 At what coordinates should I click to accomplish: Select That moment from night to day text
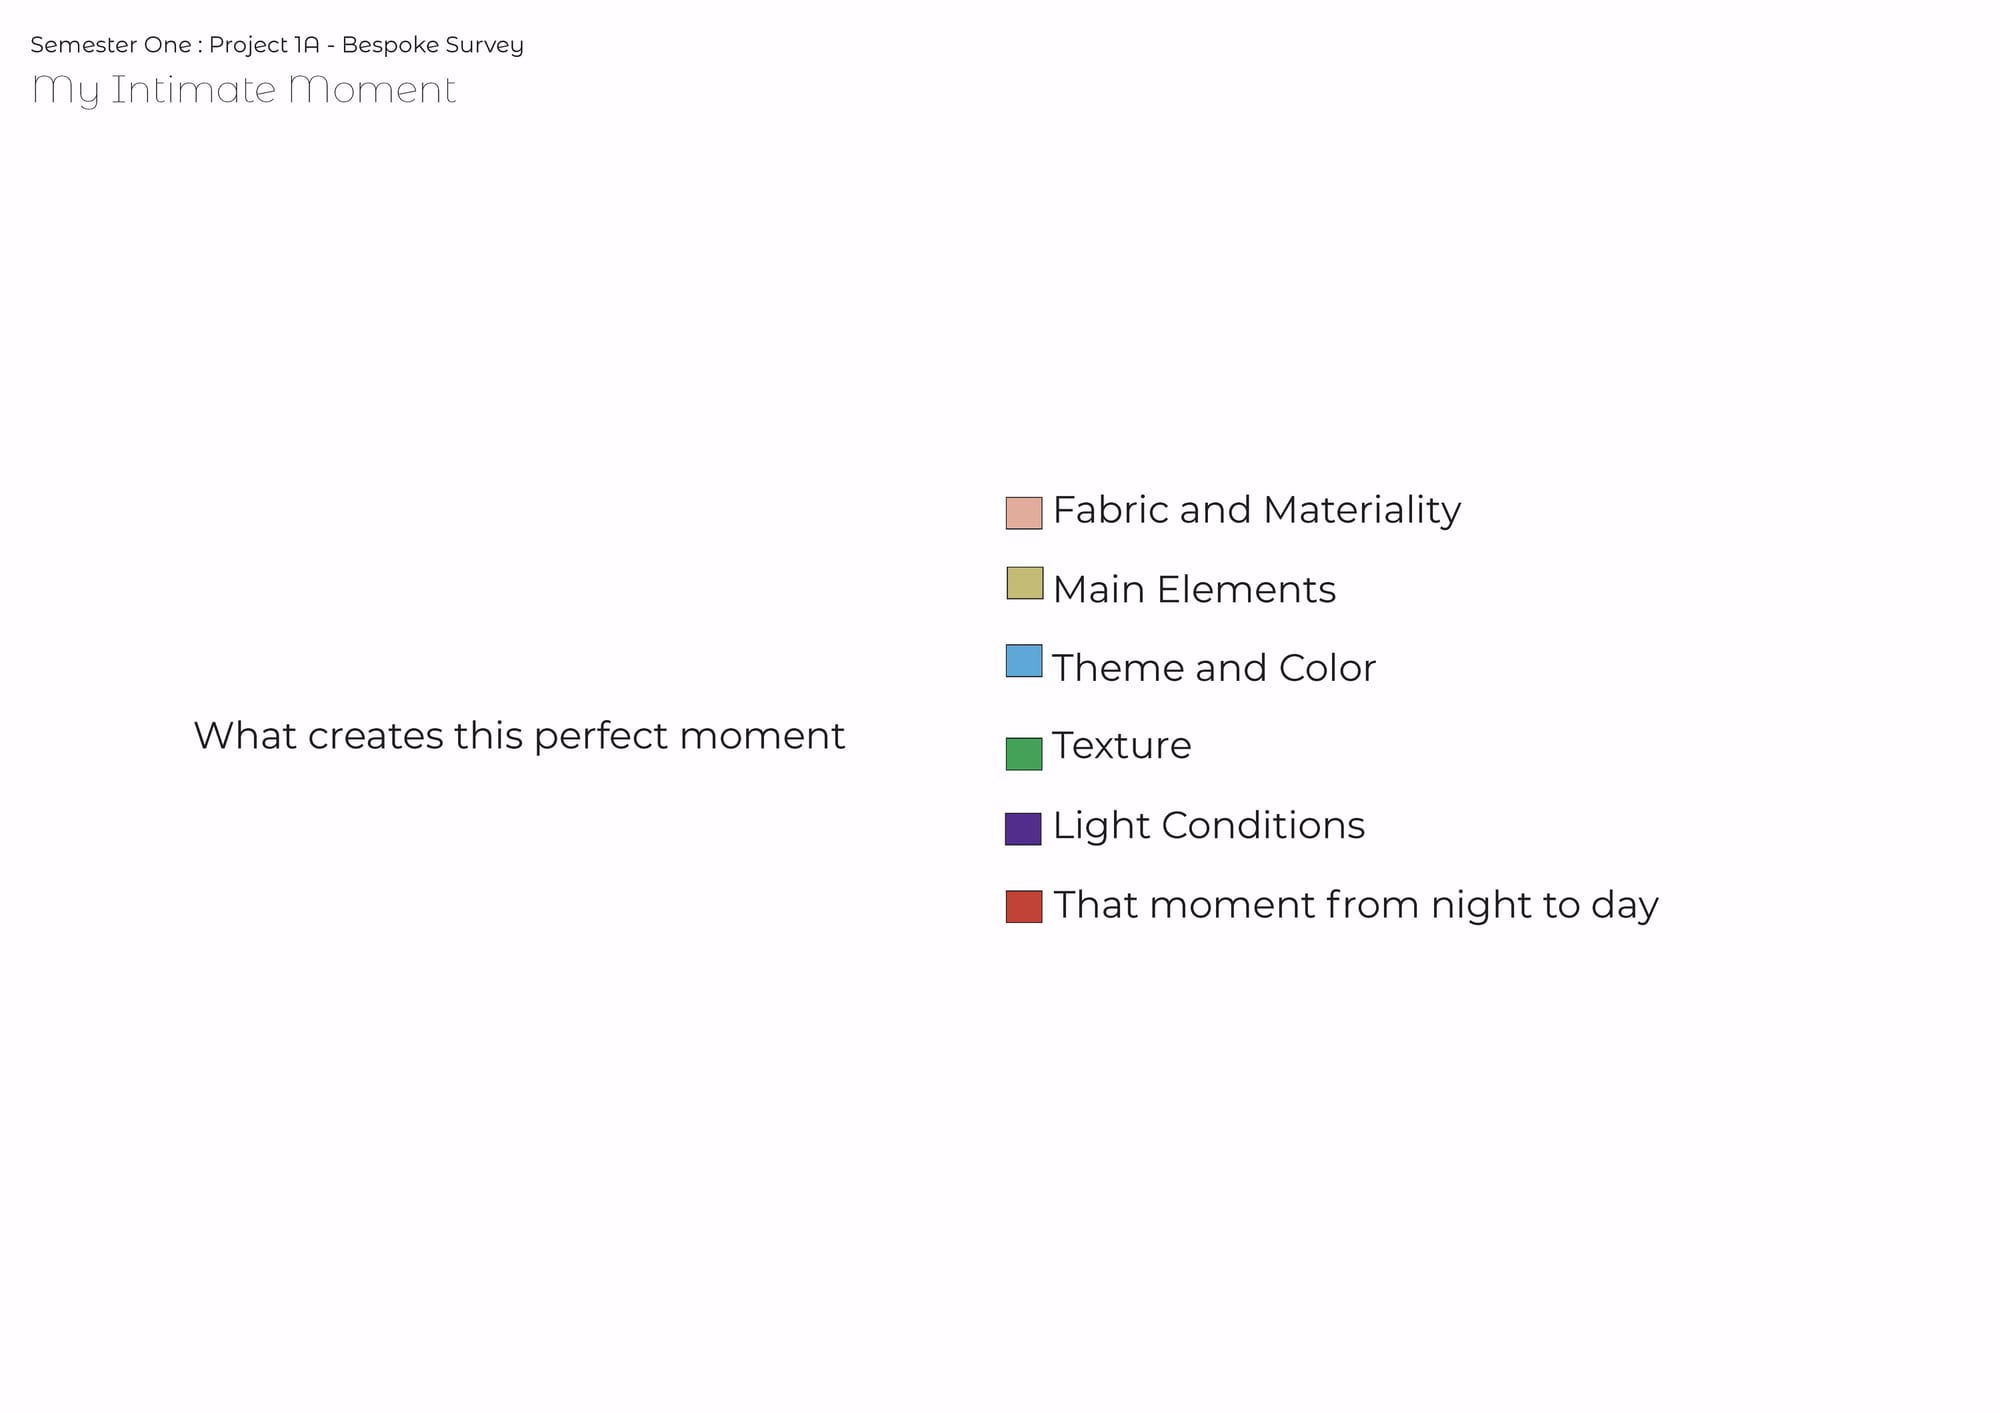pyautogui.click(x=1356, y=905)
